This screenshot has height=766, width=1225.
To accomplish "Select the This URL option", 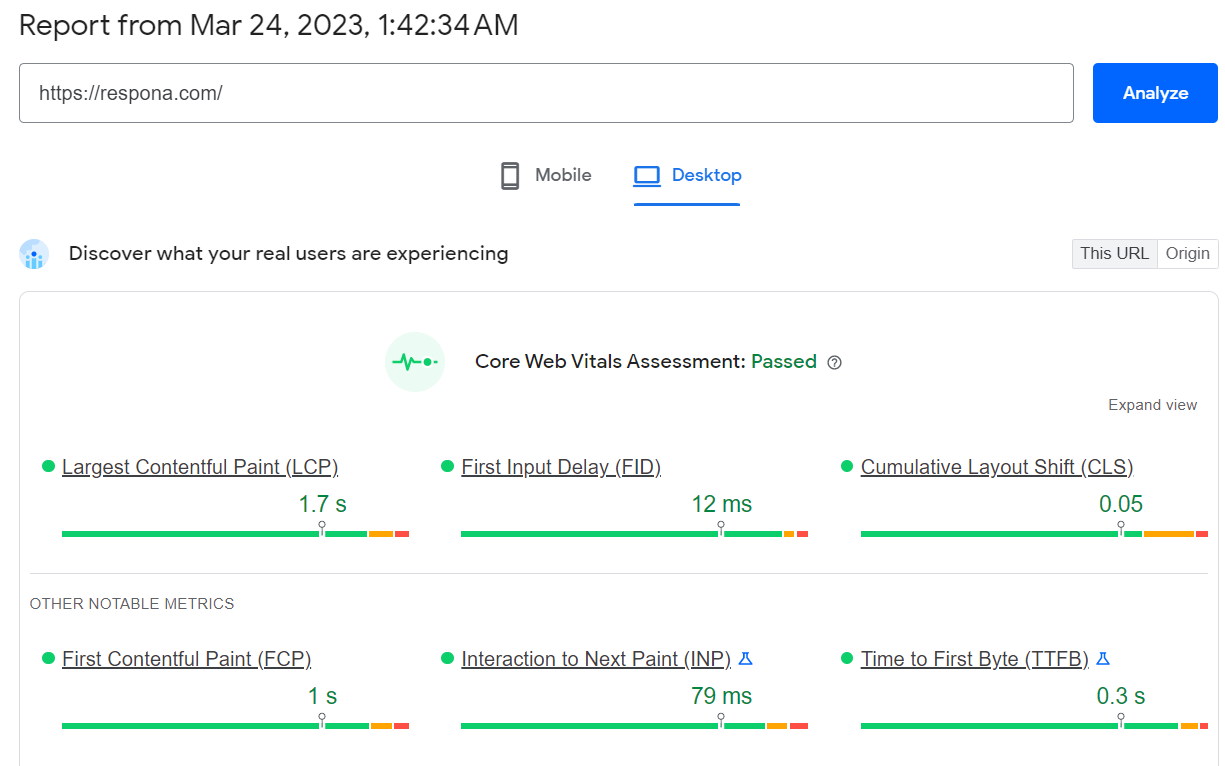I will (x=1114, y=253).
